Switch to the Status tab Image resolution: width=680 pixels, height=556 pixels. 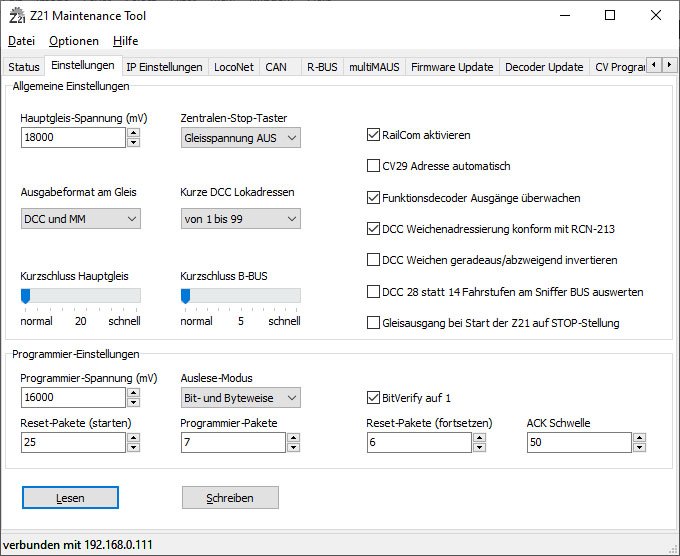[x=24, y=67]
